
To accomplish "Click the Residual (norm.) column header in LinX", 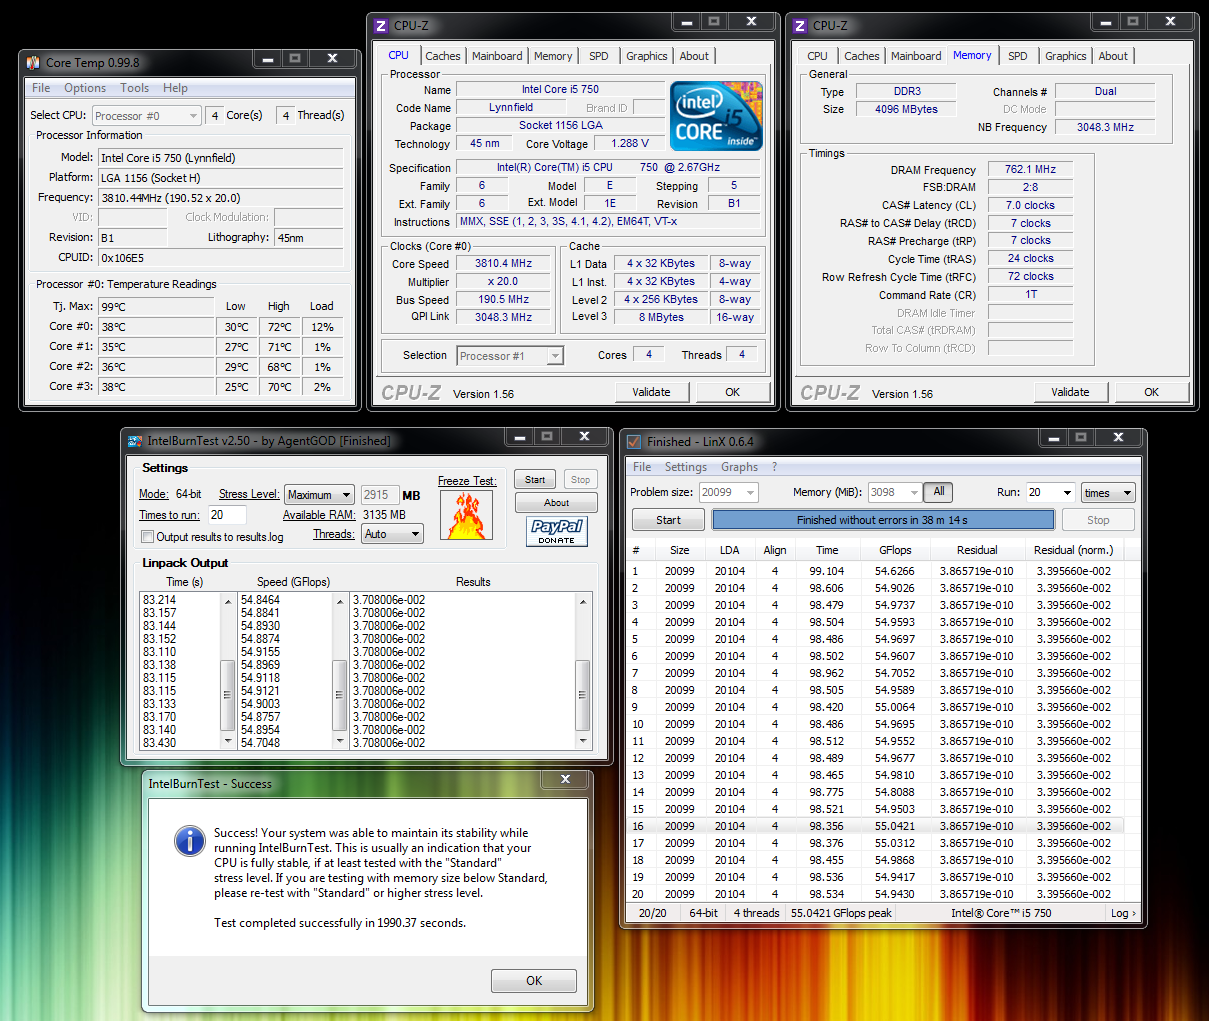I will click(x=1073, y=550).
